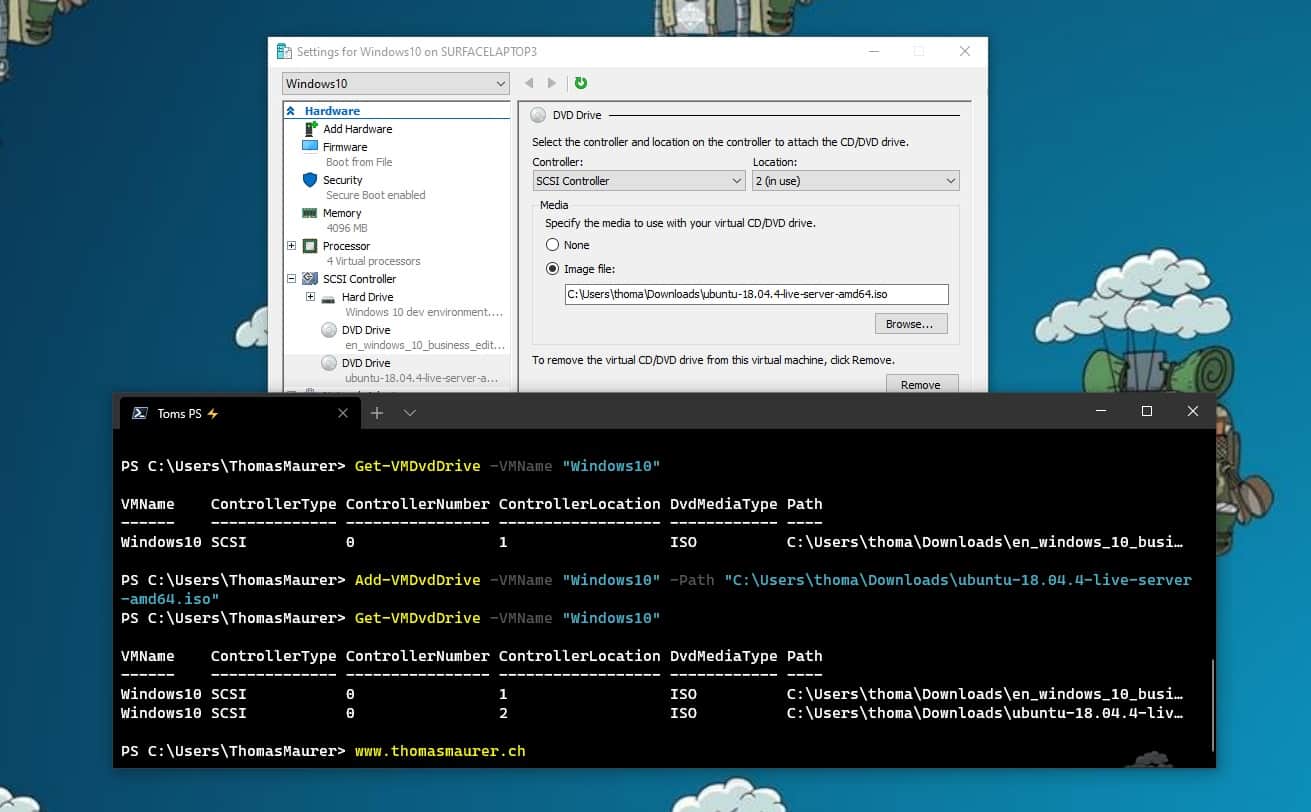Screen dimensions: 1311x812
Task: Maximize the terminal window
Action: coord(1147,411)
